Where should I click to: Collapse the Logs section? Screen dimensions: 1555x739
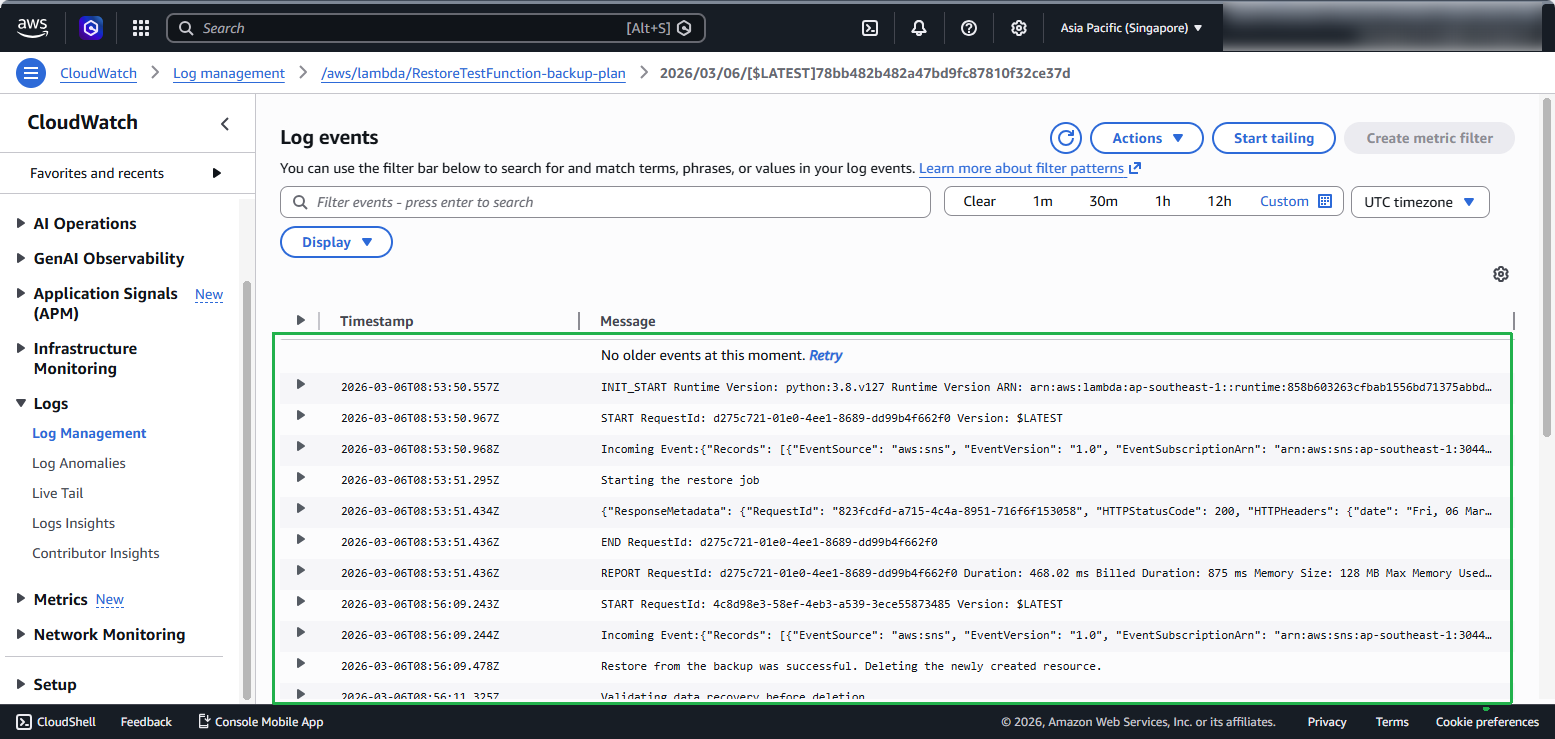[x=22, y=403]
